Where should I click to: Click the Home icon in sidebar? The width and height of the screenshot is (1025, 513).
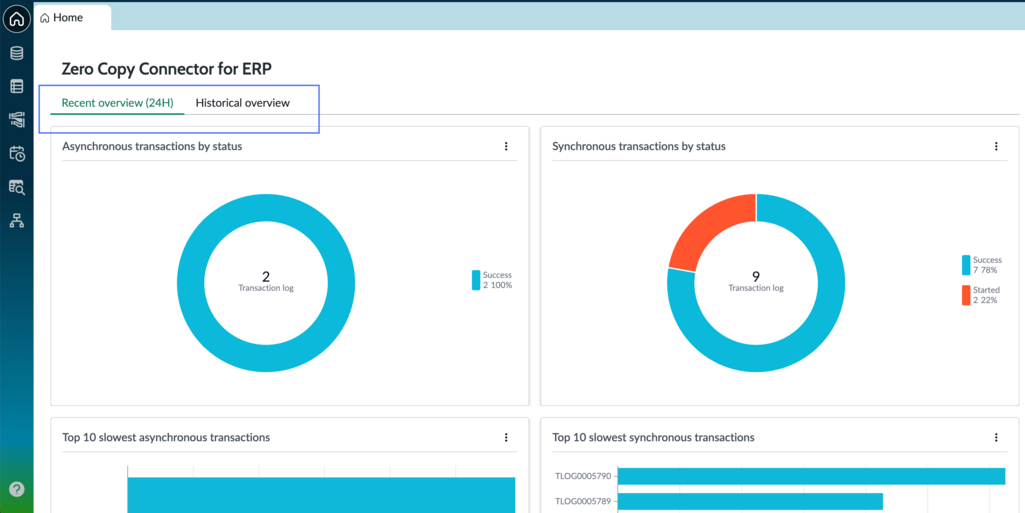[x=16, y=19]
